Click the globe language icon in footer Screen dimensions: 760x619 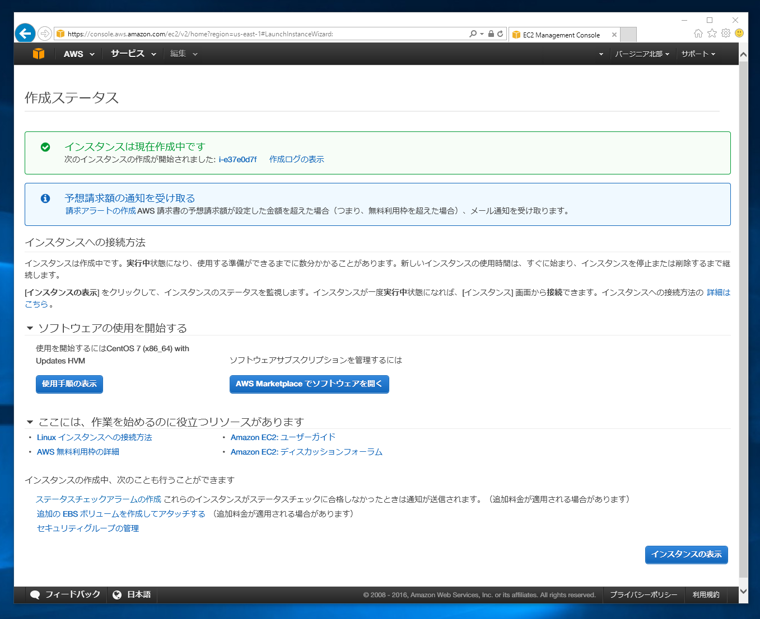tap(117, 595)
